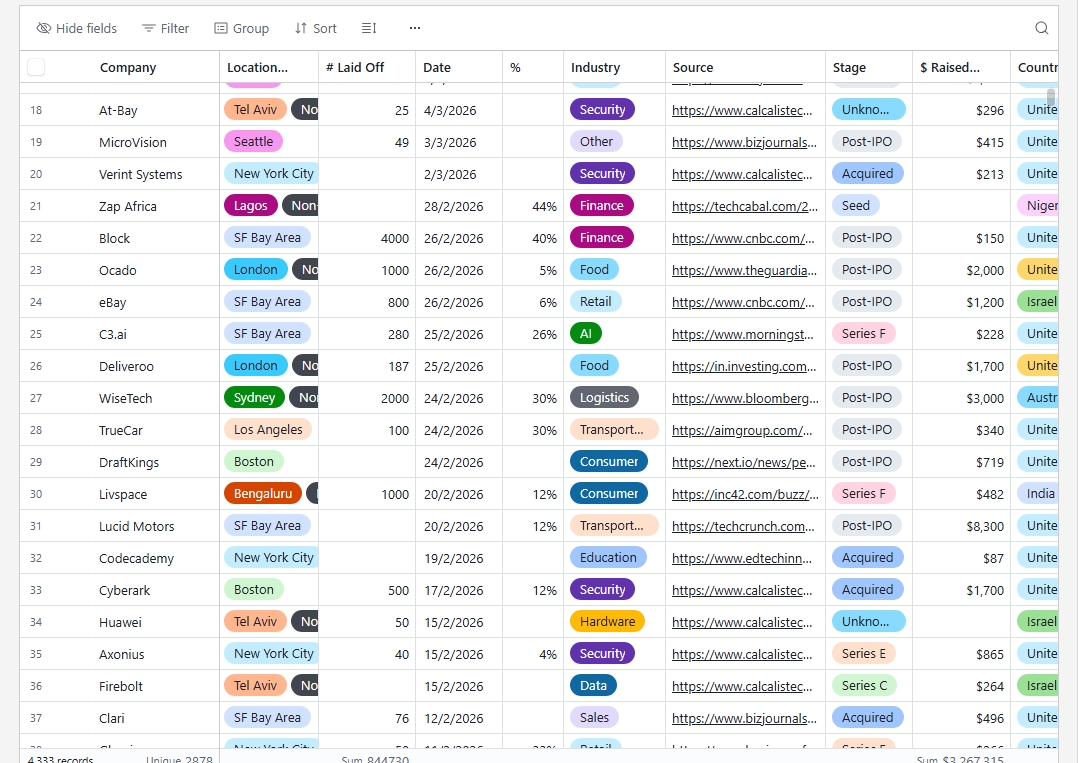Tick the select-all checkbox in header
The height and width of the screenshot is (763, 1083).
point(36,67)
